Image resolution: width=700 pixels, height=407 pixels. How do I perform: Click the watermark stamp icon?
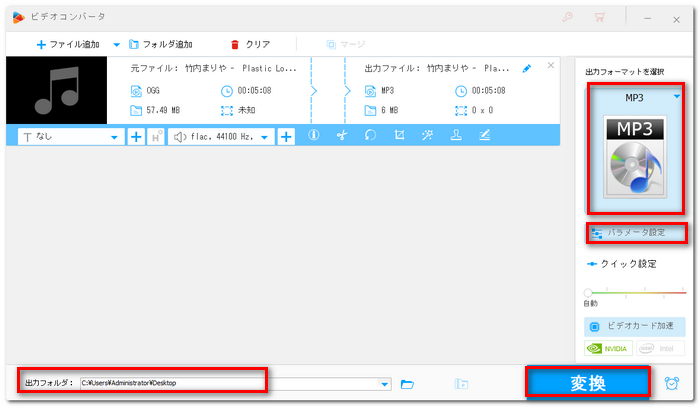456,136
